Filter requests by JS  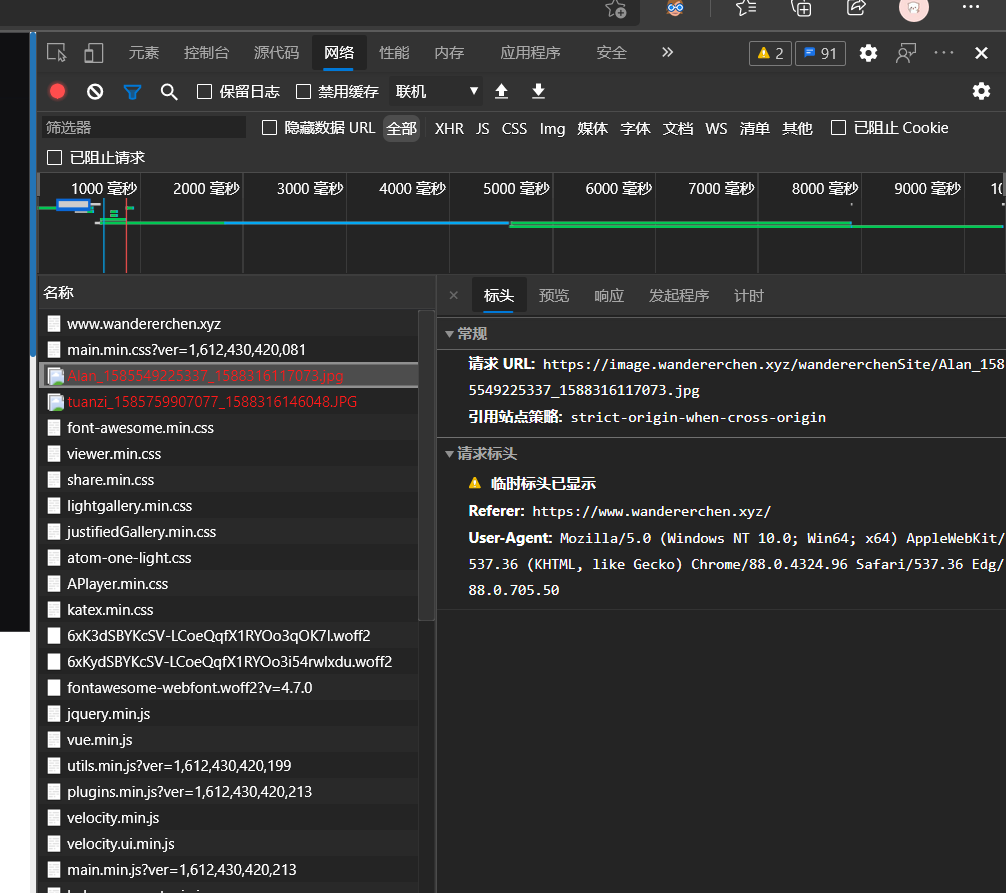[482, 128]
